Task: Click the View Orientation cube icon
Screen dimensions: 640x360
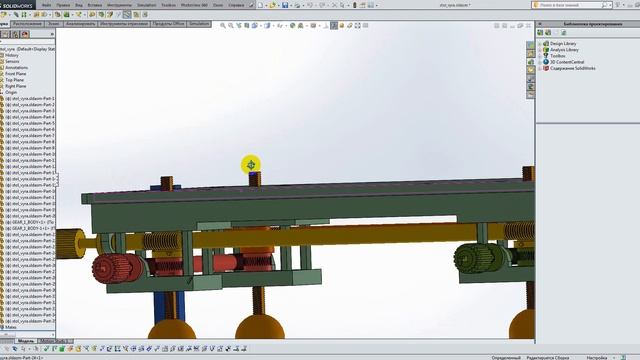Action: 254,25
